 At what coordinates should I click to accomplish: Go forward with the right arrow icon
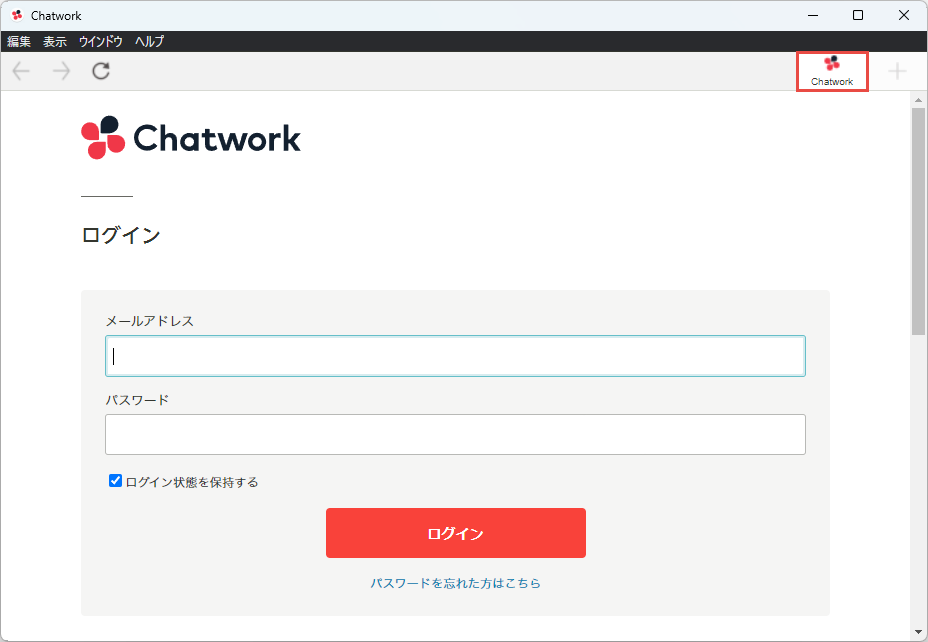62,71
